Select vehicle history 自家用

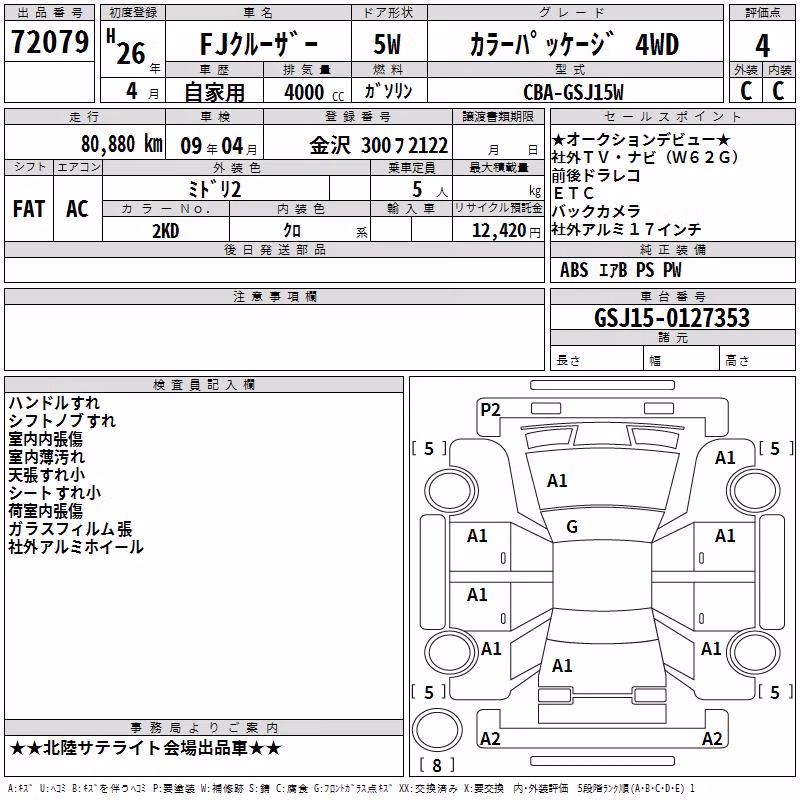pyautogui.click(x=214, y=92)
